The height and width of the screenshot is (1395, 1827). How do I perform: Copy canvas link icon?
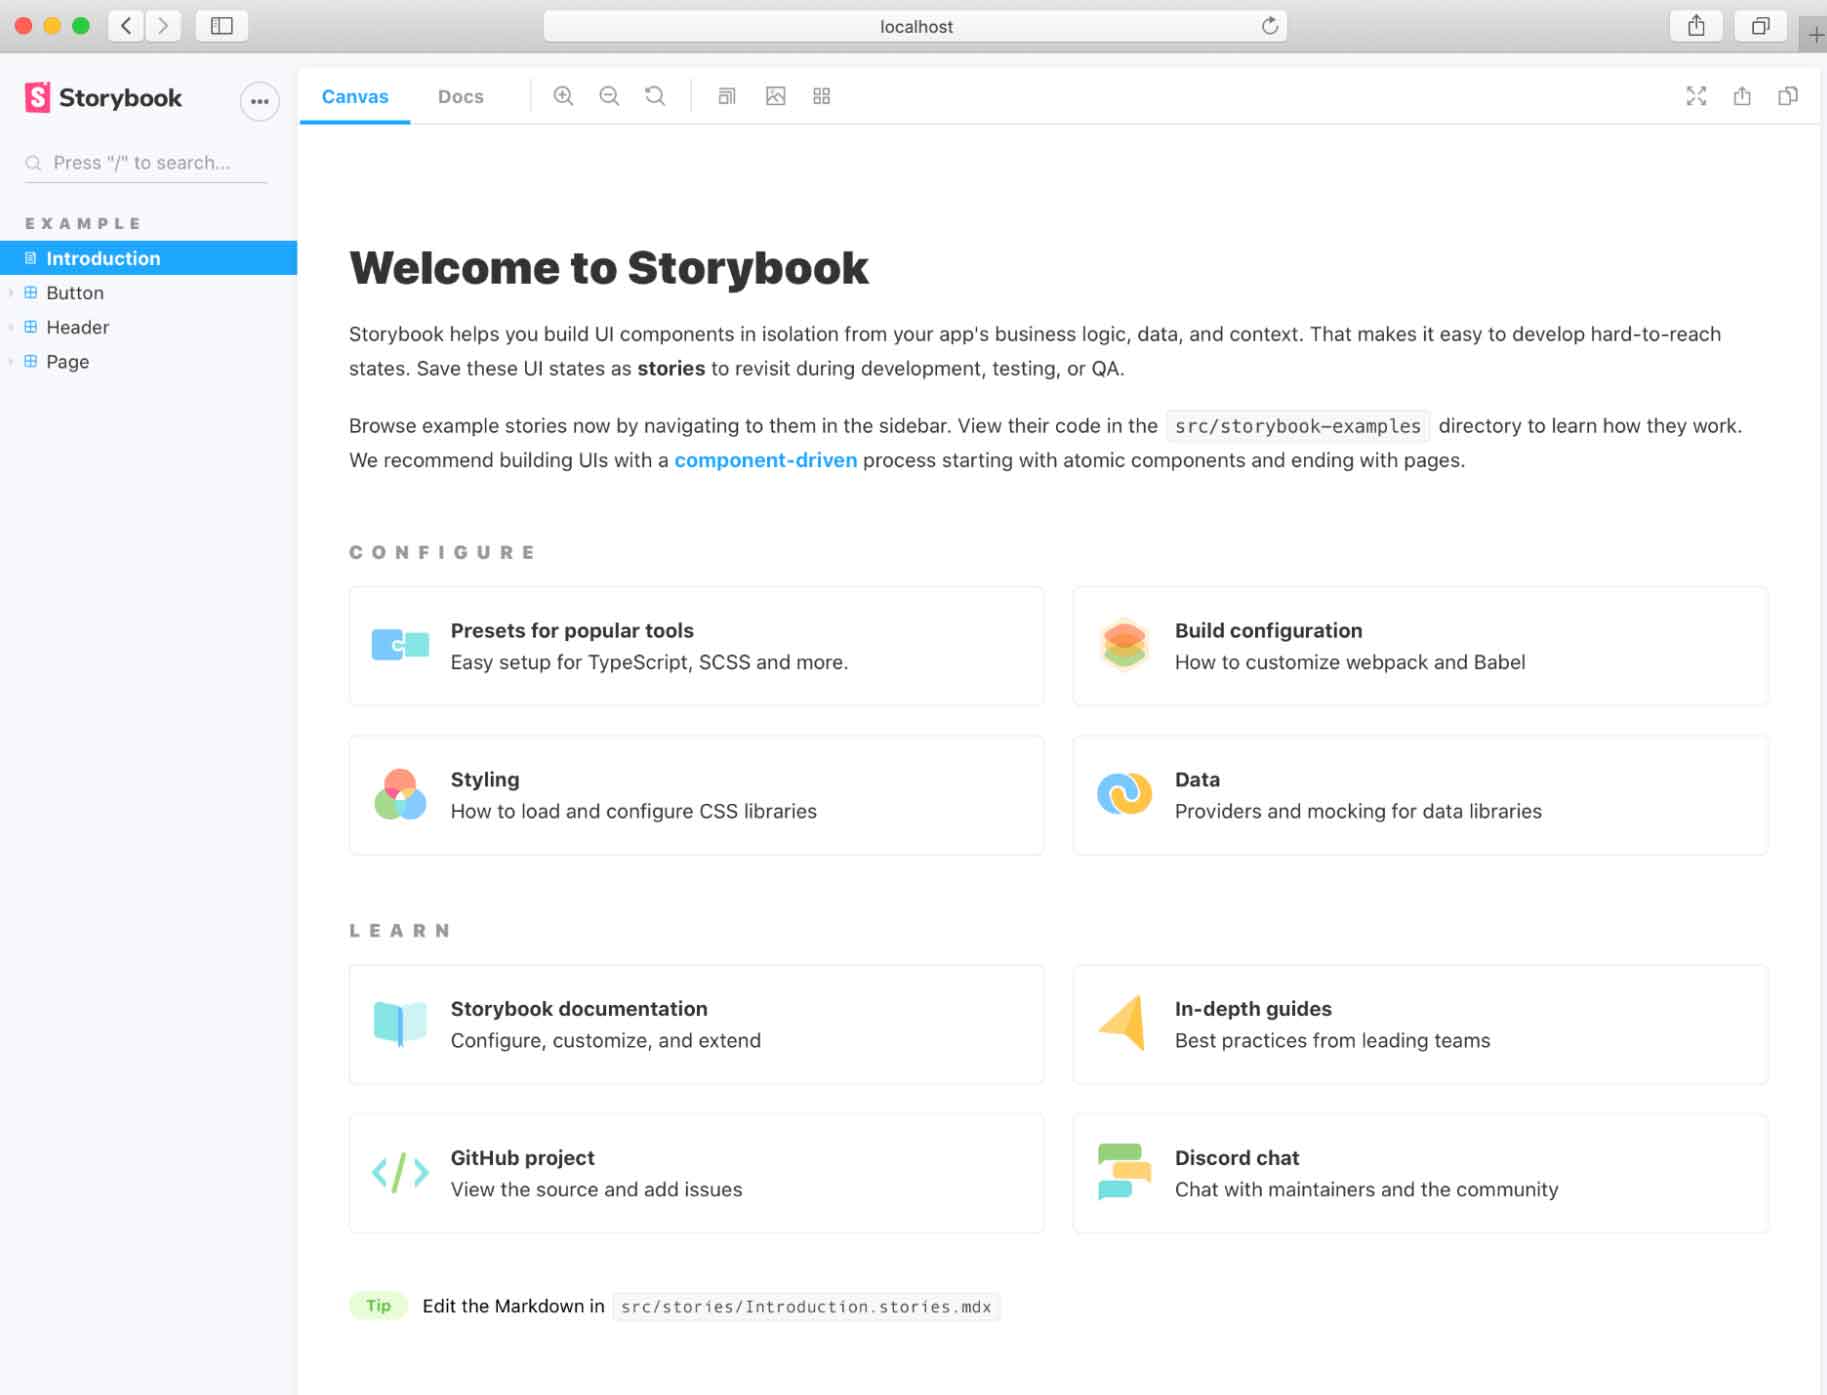pyautogui.click(x=1788, y=96)
